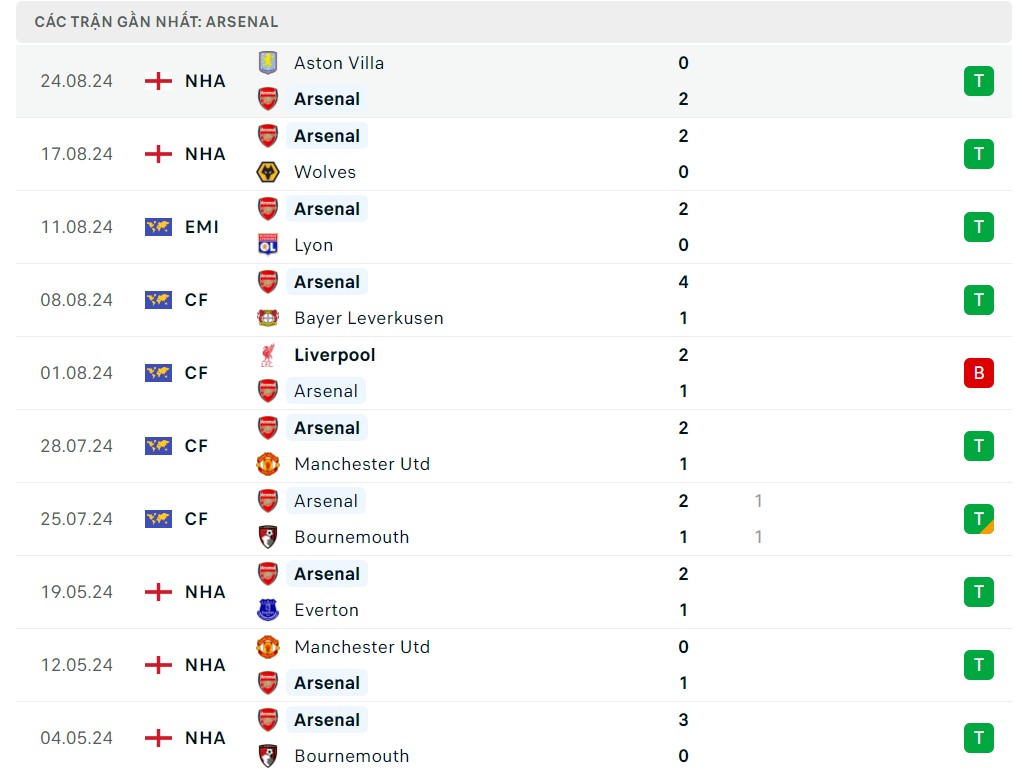This screenshot has height=774, width=1022.
Task: Click the Bayer Leverkusen crest icon
Action: (267, 318)
